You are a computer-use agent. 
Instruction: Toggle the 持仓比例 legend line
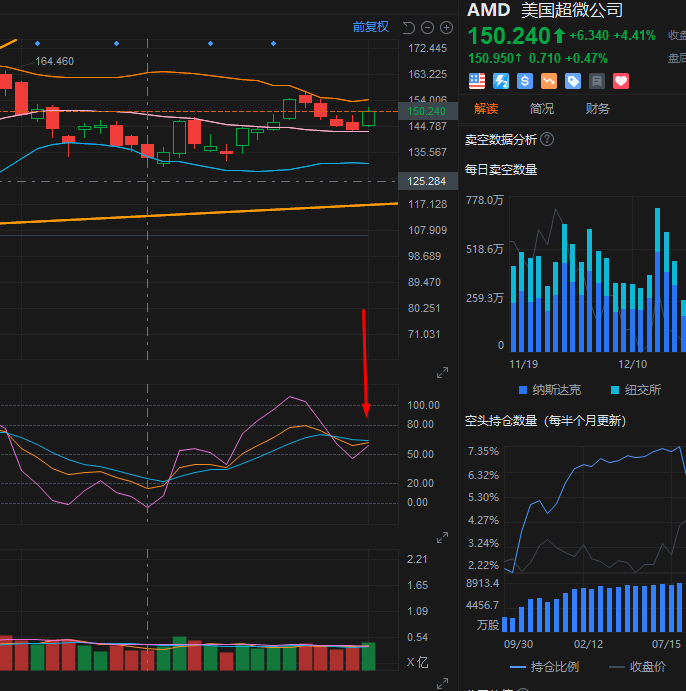[x=545, y=667]
